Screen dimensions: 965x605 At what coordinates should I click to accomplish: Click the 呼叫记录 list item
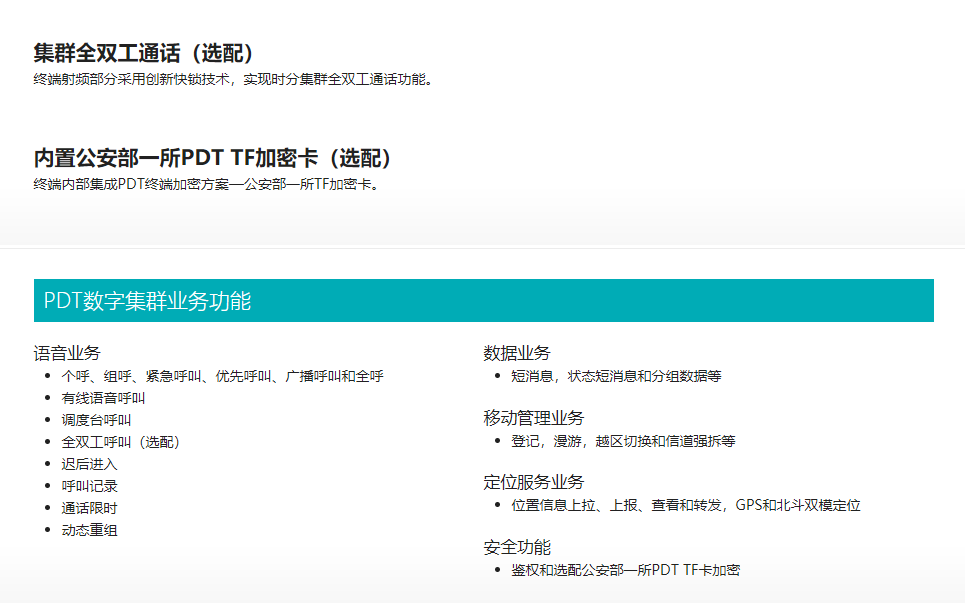pyautogui.click(x=89, y=486)
